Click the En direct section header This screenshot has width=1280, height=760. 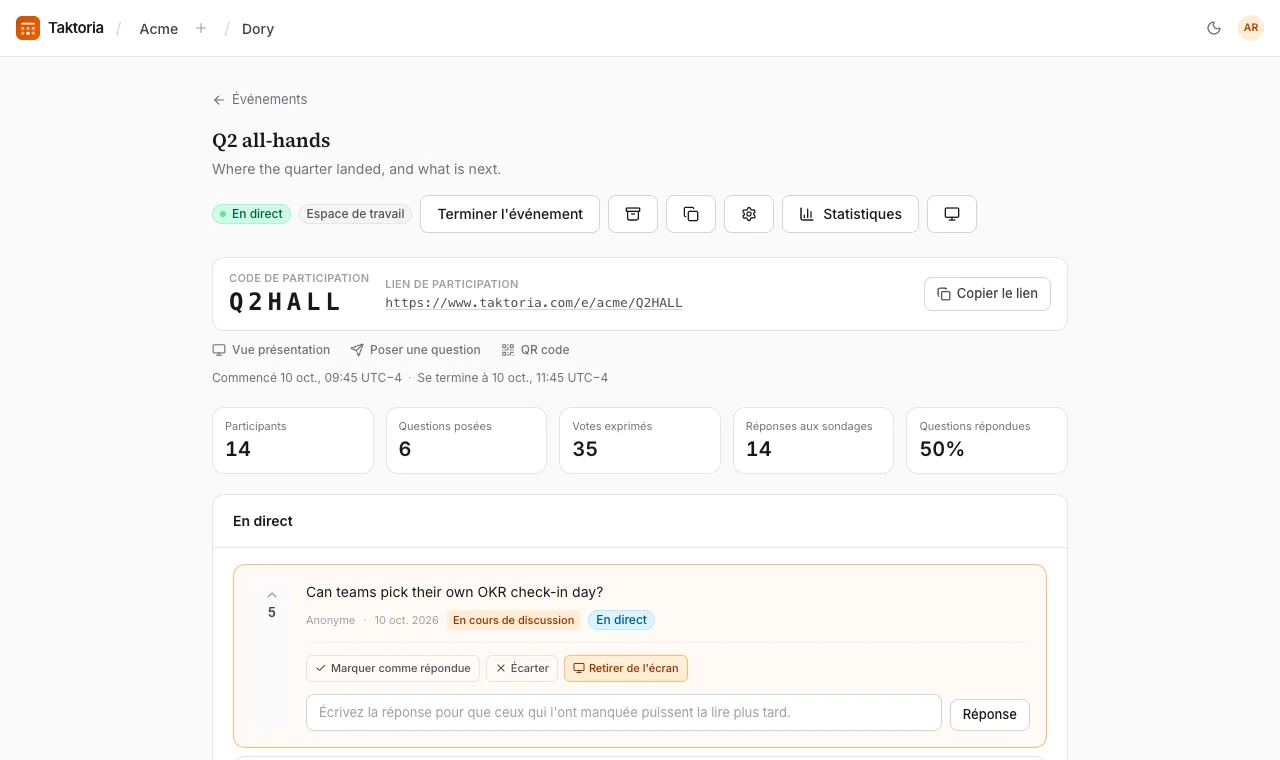[263, 521]
